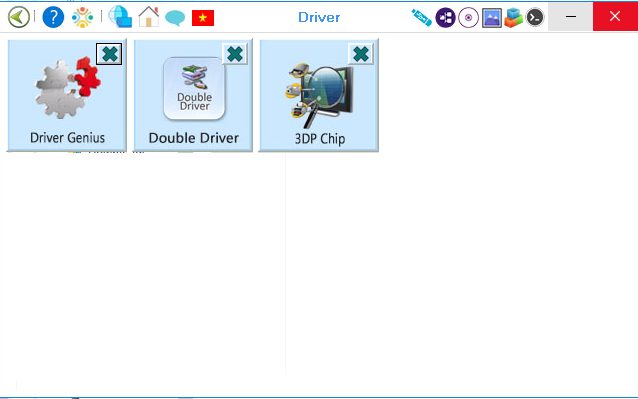The height and width of the screenshot is (399, 638).
Task: Remove Double Driver with its X button
Action: pos(235,54)
